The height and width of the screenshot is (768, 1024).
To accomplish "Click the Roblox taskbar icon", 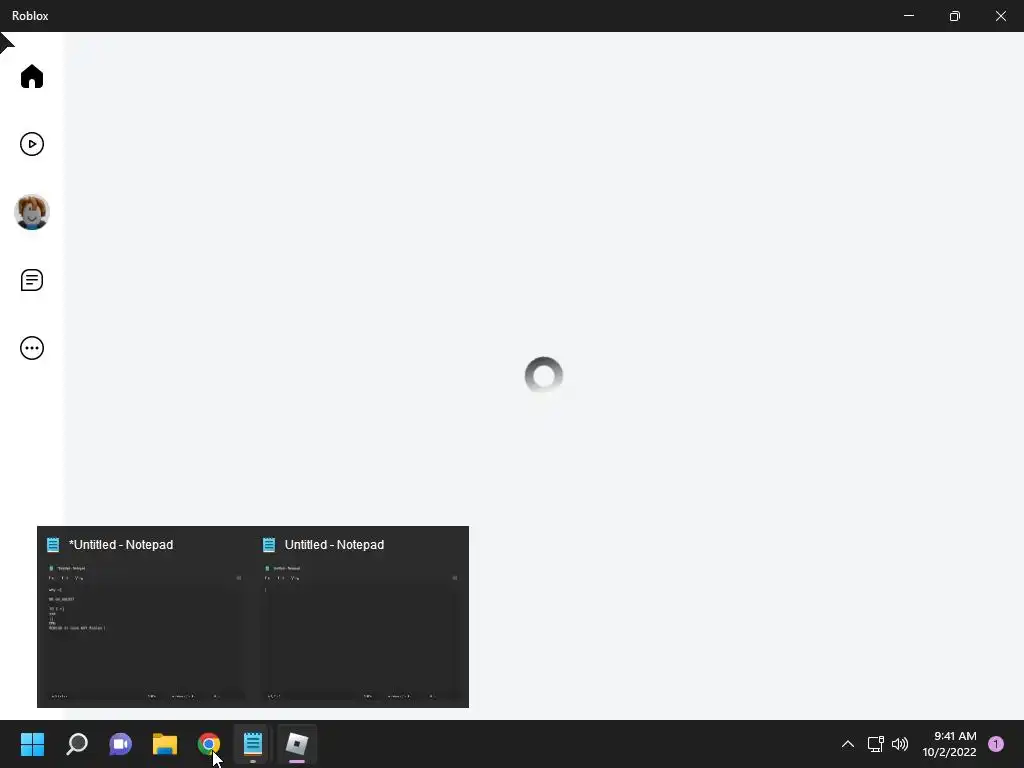I will tap(297, 744).
